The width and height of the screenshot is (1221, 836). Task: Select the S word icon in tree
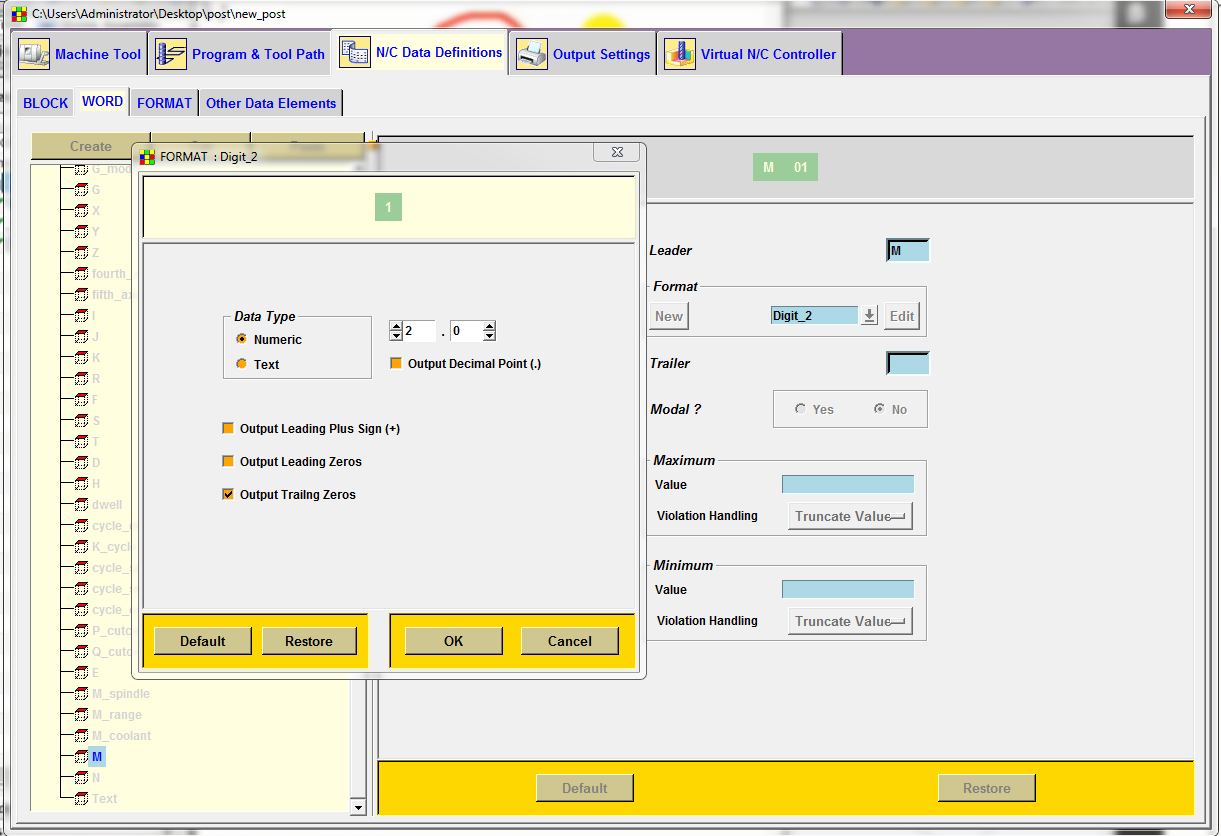82,421
